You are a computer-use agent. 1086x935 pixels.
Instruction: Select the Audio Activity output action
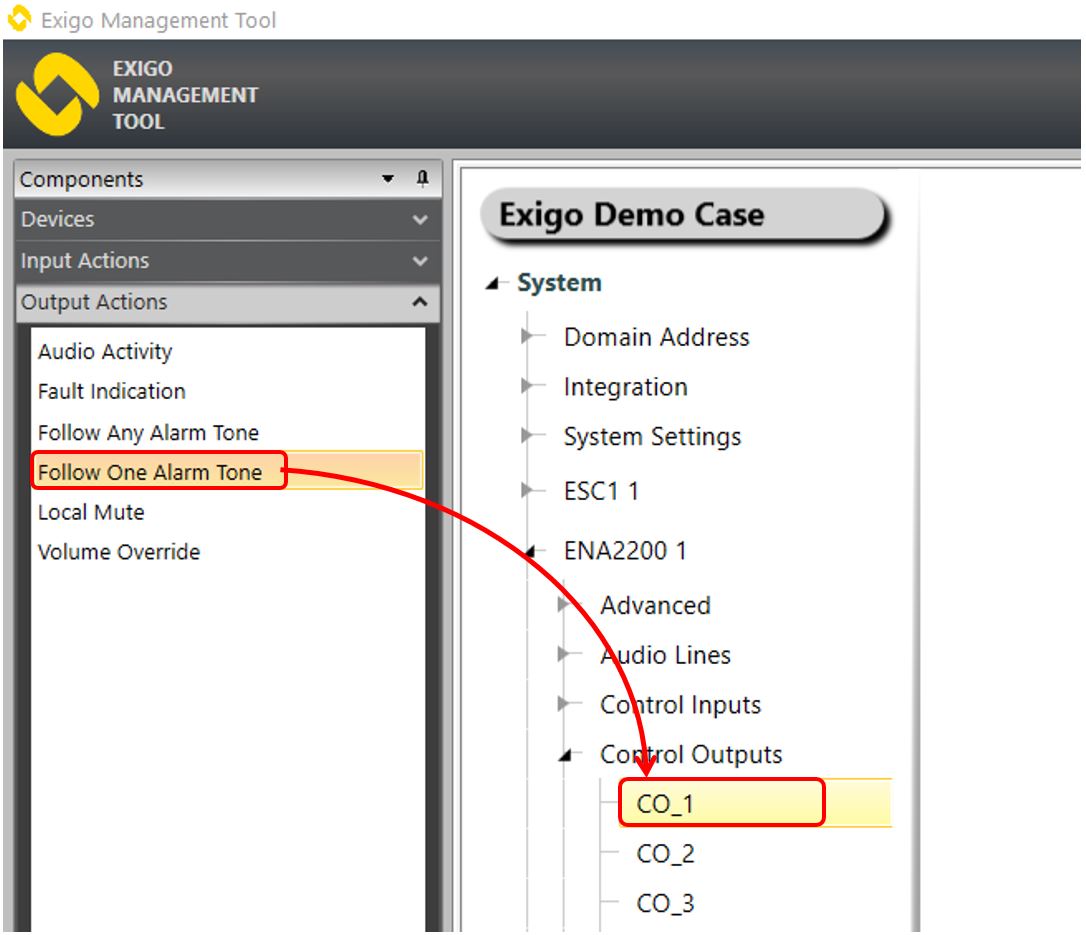(105, 352)
